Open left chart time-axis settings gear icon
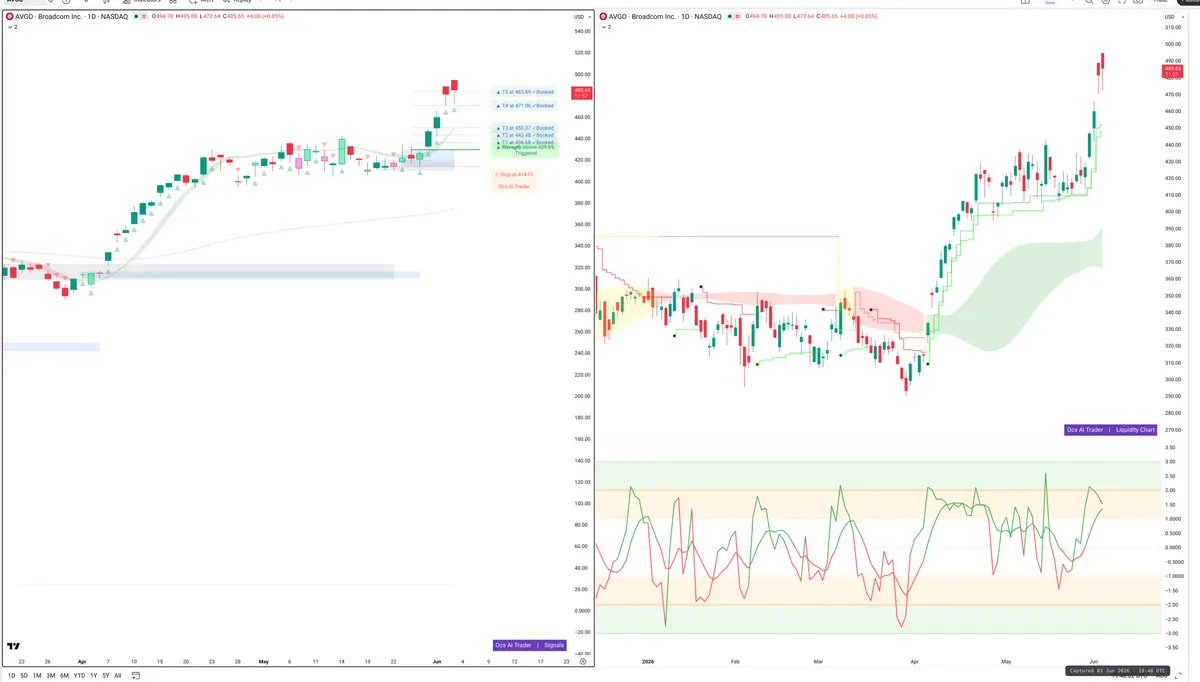 [x=583, y=662]
